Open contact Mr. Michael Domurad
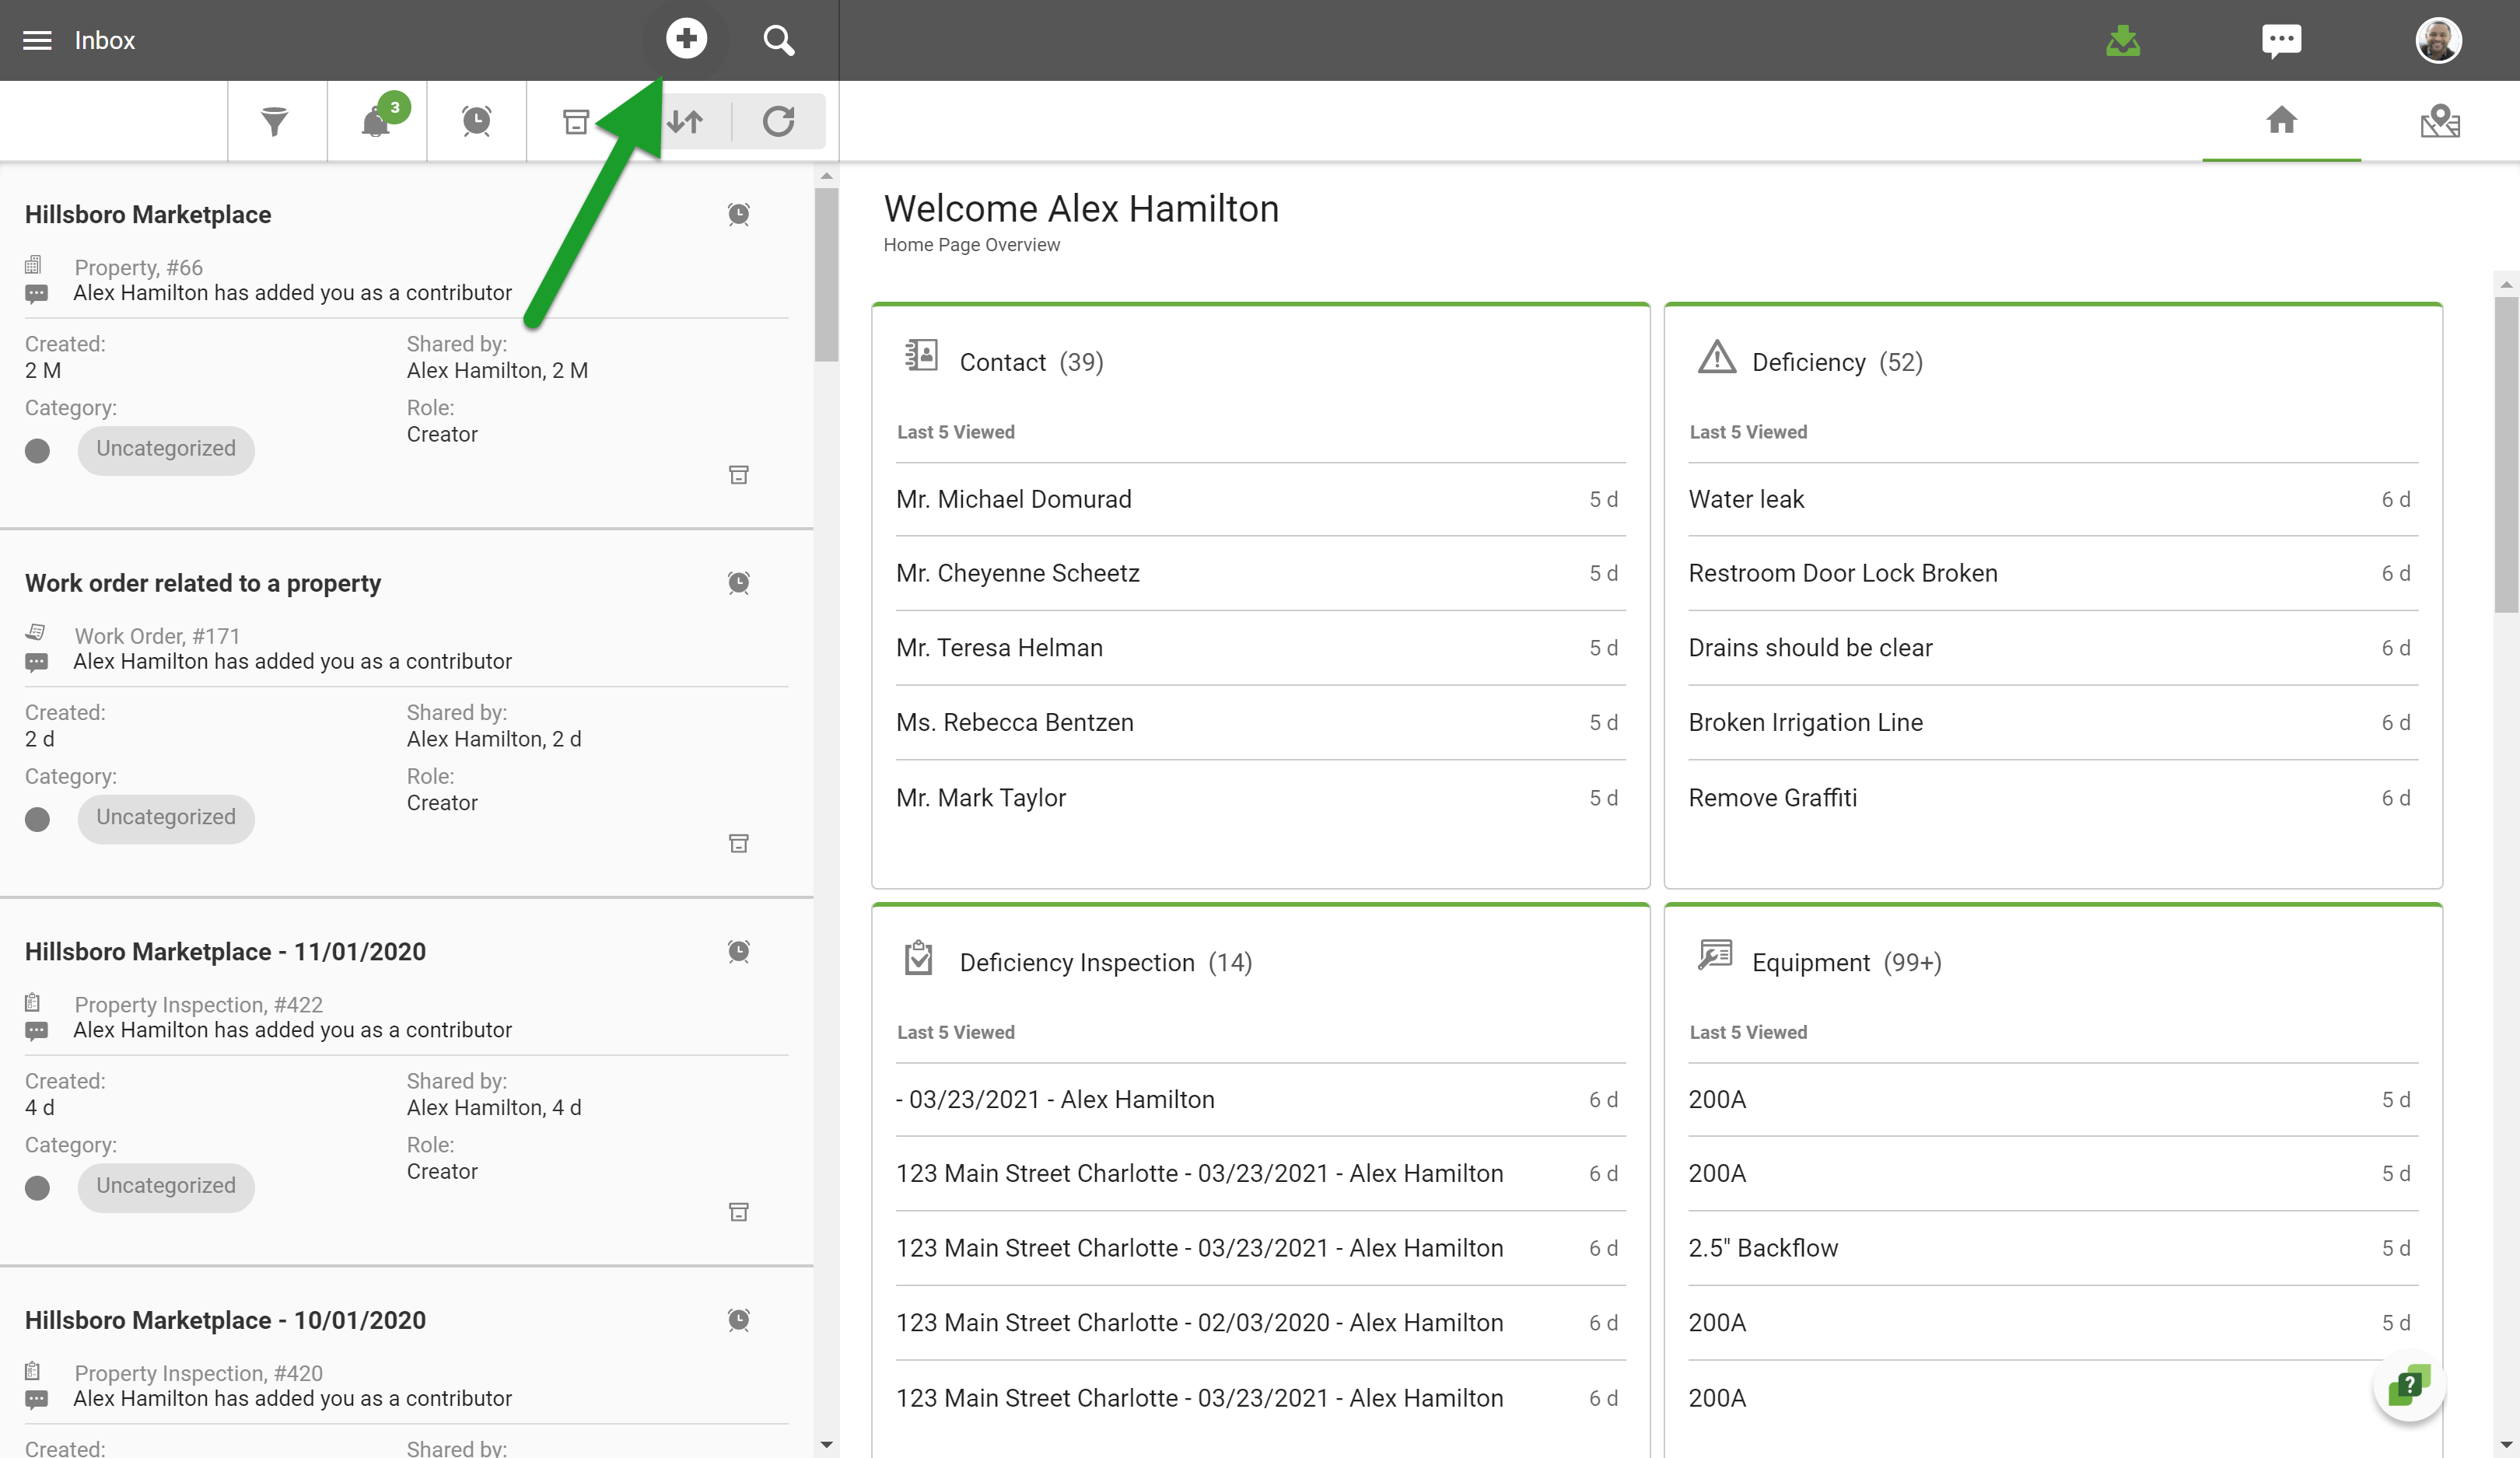This screenshot has height=1458, width=2520. [x=1013, y=499]
